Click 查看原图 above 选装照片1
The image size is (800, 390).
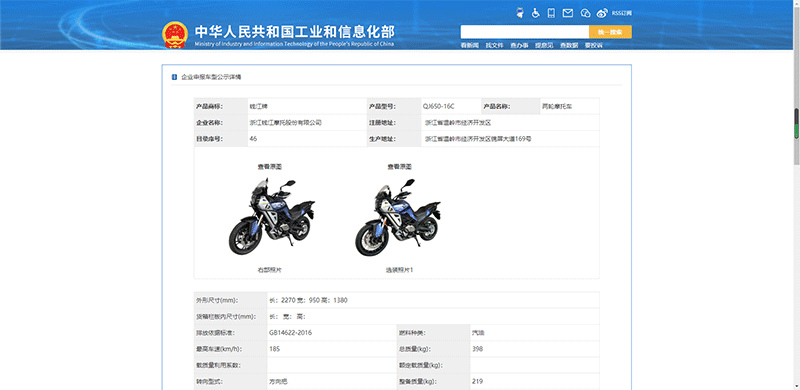pyautogui.click(x=399, y=167)
